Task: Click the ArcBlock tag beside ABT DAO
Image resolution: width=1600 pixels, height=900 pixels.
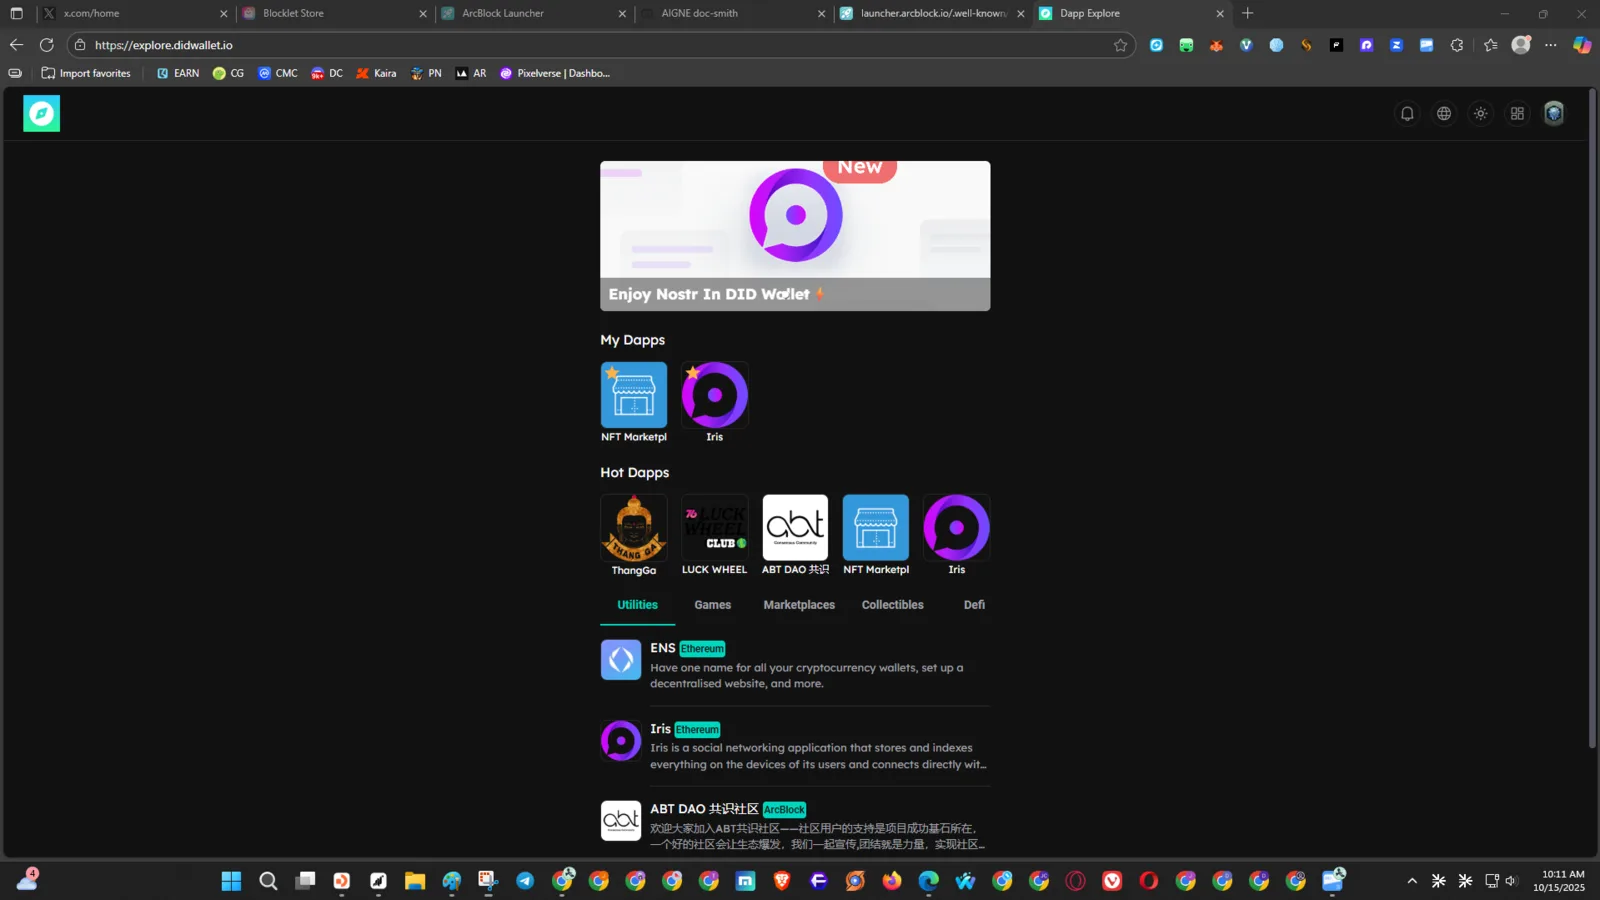Action: tap(784, 810)
